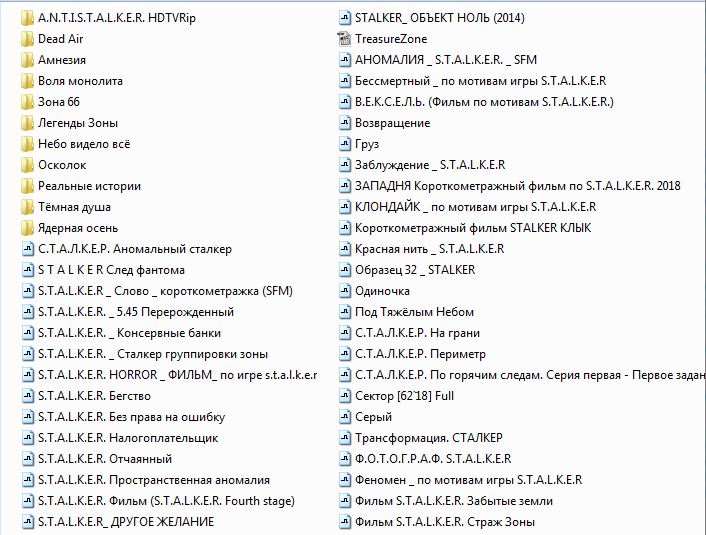Select the Небо видело всё folder icon
The image size is (706, 535).
(27, 144)
